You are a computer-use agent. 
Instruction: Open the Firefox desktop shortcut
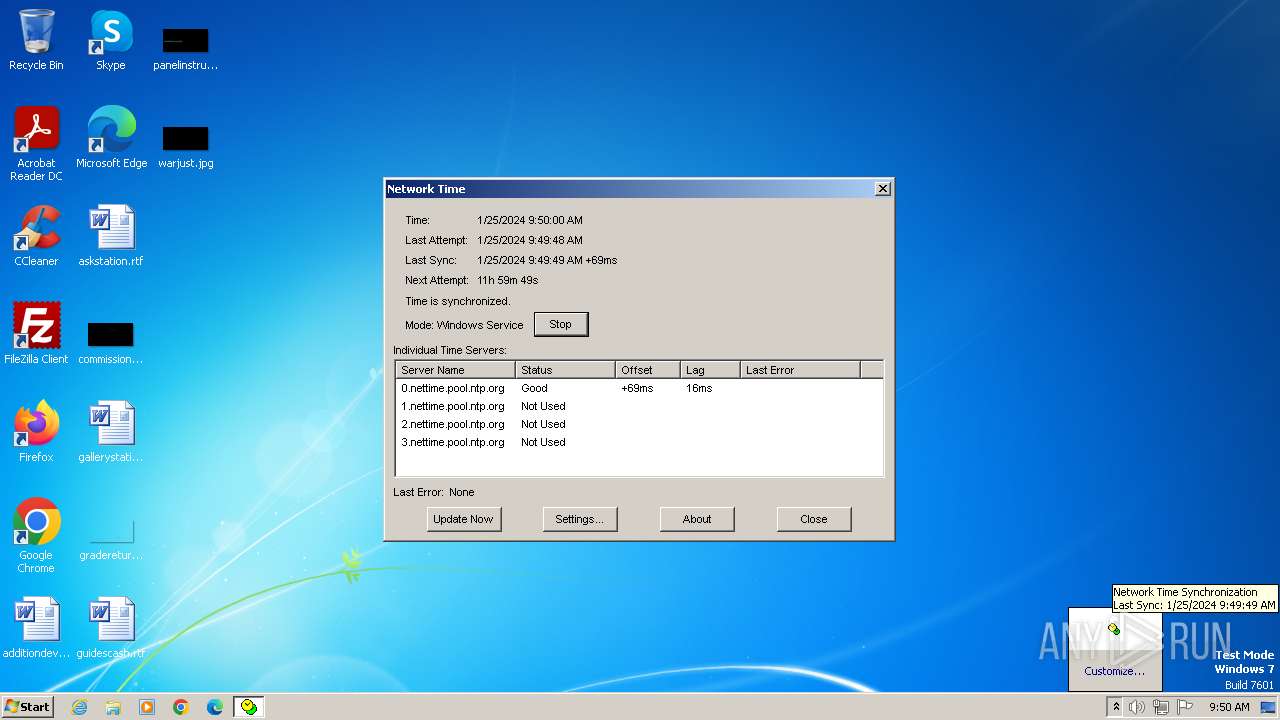tap(36, 432)
